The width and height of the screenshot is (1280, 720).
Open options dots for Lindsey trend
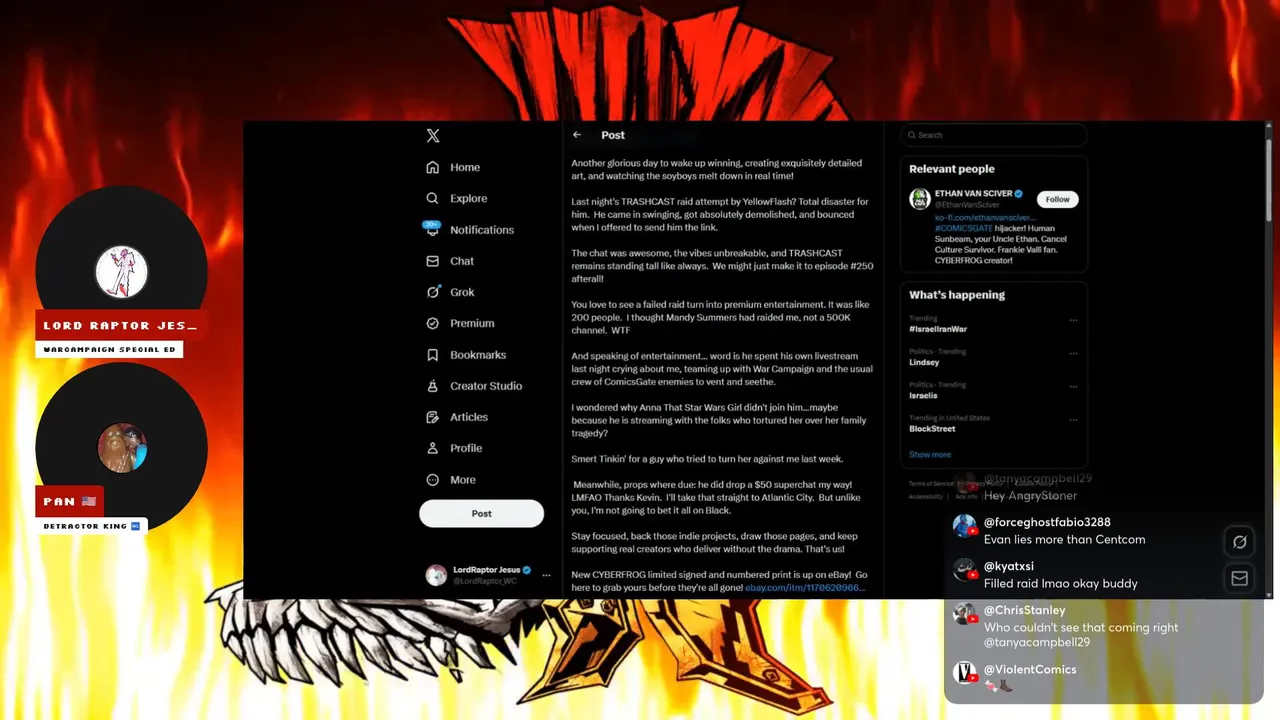pos(1073,353)
